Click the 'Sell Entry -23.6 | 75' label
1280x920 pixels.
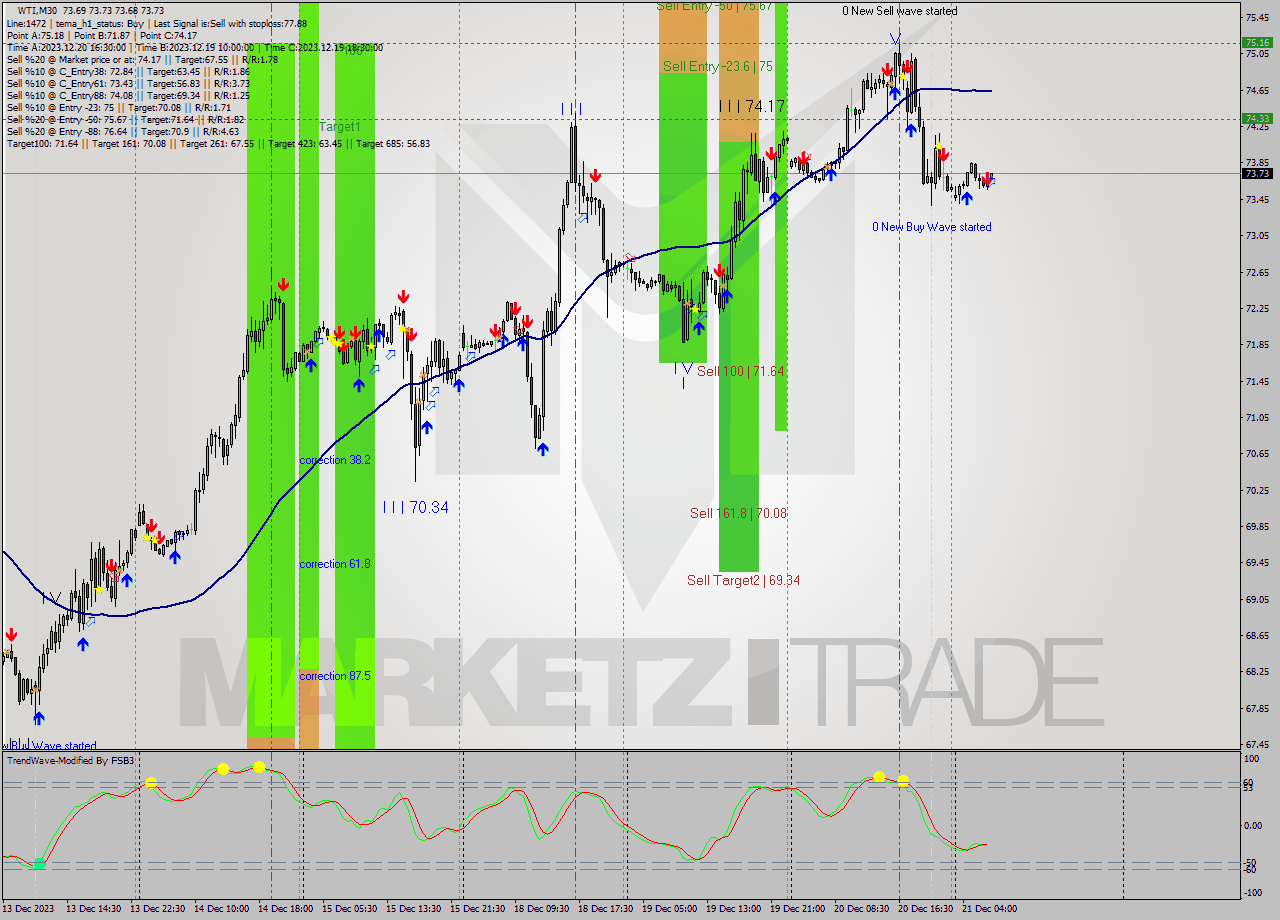(717, 66)
